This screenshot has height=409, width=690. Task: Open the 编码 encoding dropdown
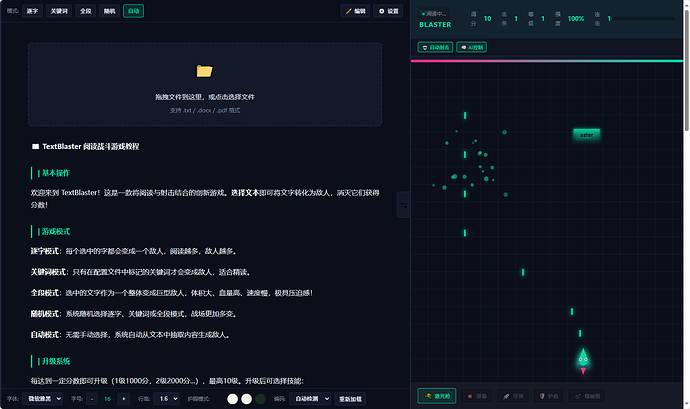[x=310, y=399]
